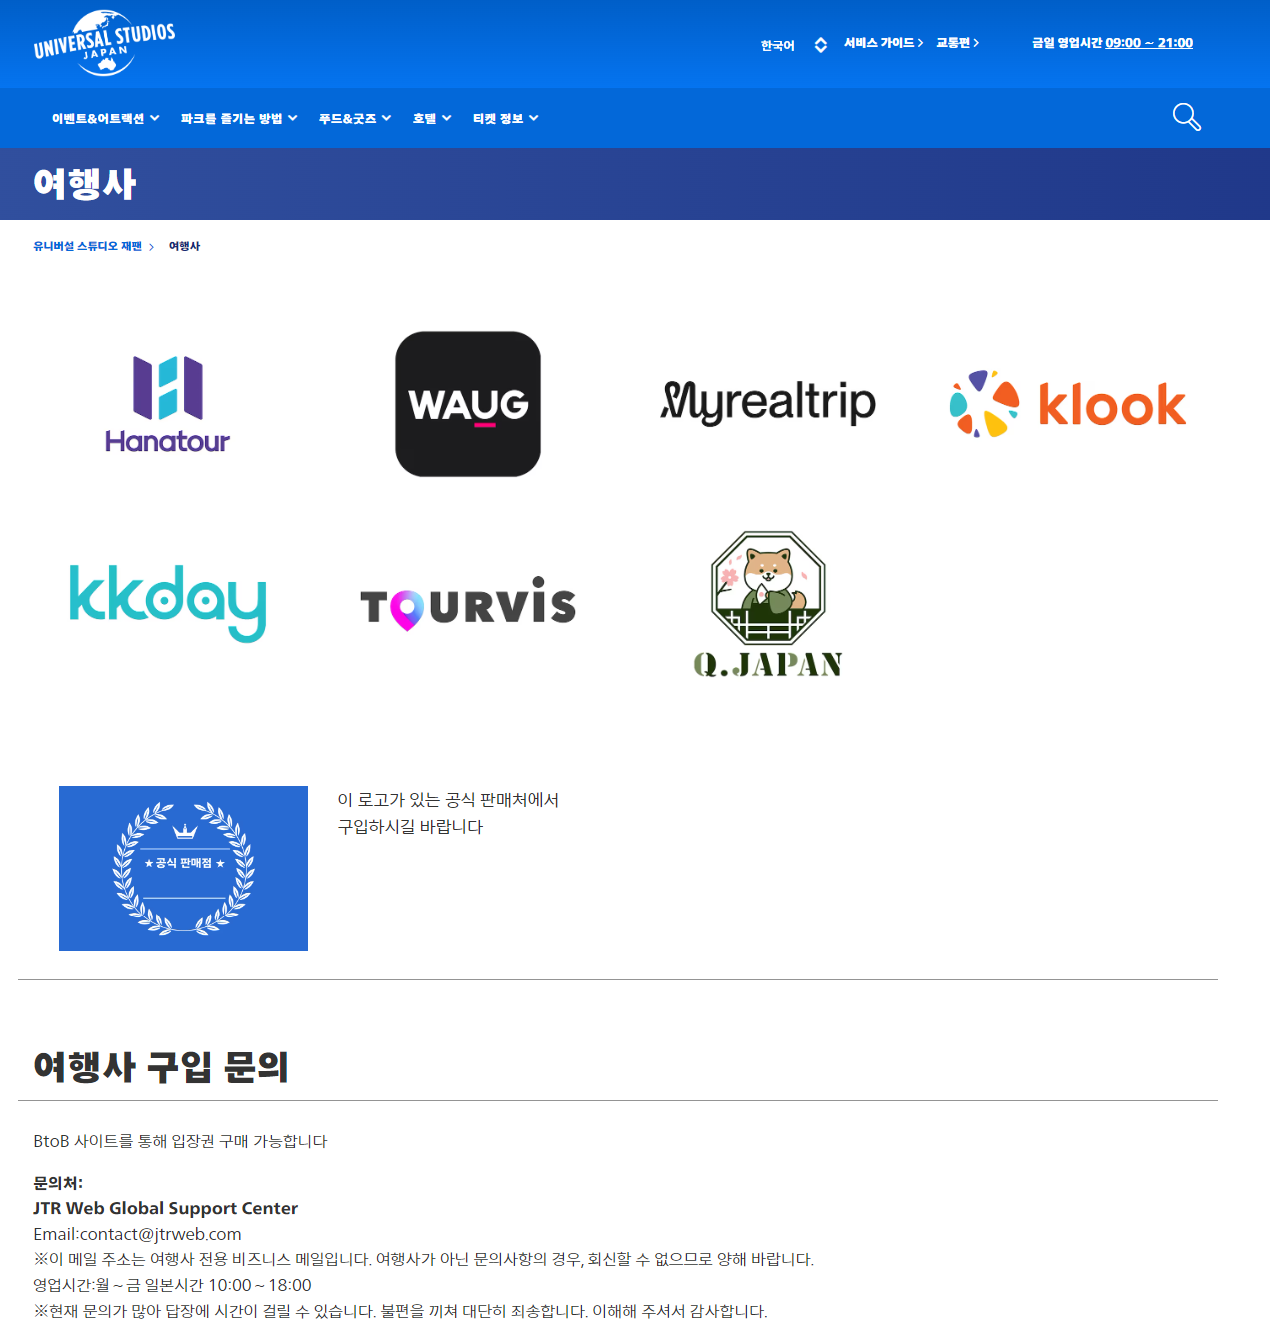This screenshot has width=1270, height=1341.
Task: Expand the 푸드&굿즈 menu
Action: click(355, 118)
